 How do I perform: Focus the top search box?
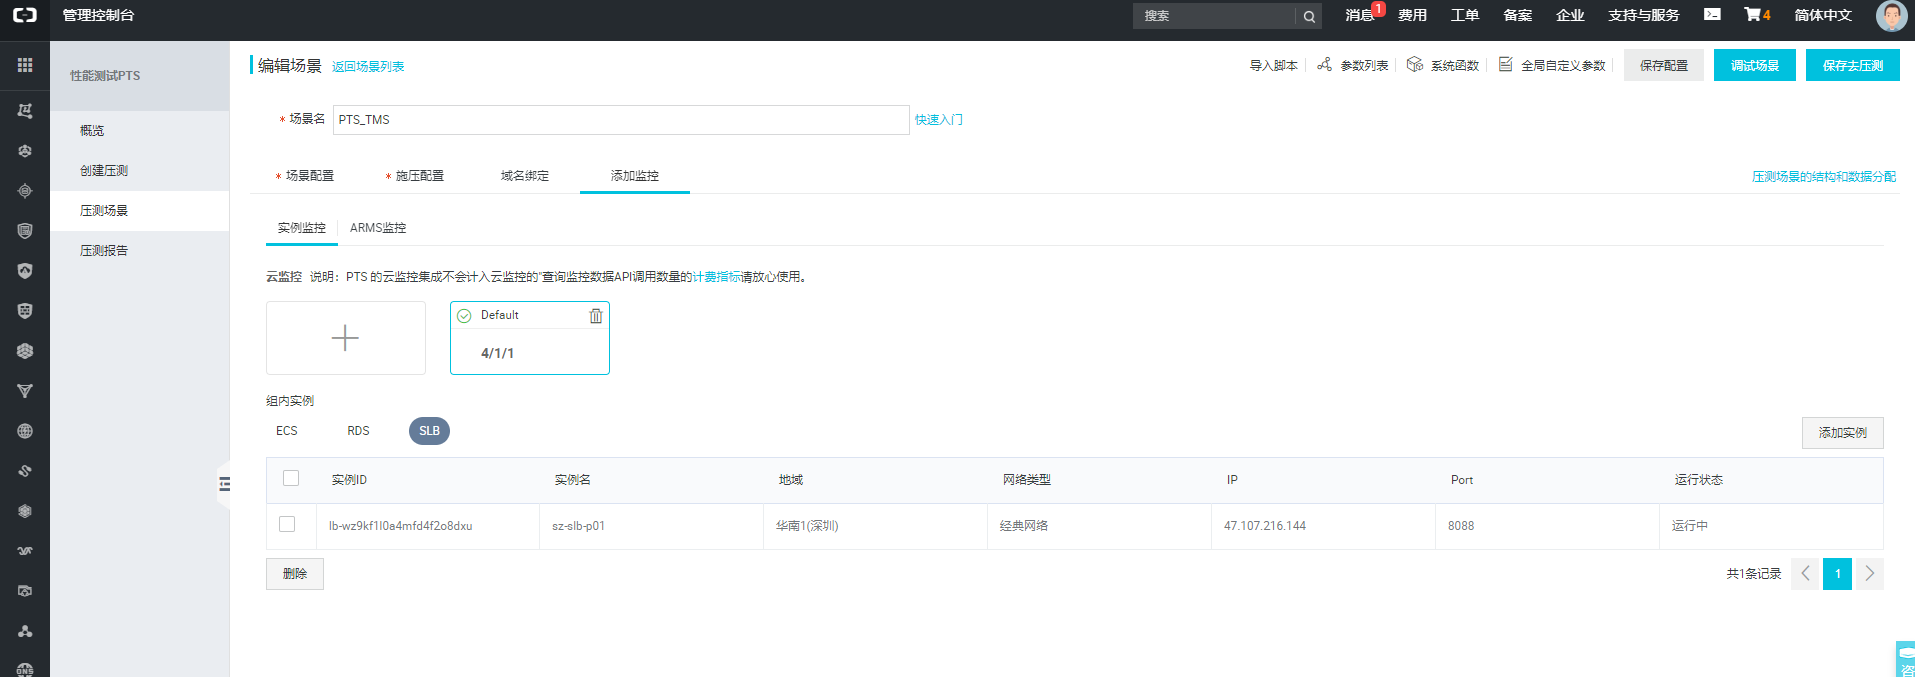pos(1215,16)
